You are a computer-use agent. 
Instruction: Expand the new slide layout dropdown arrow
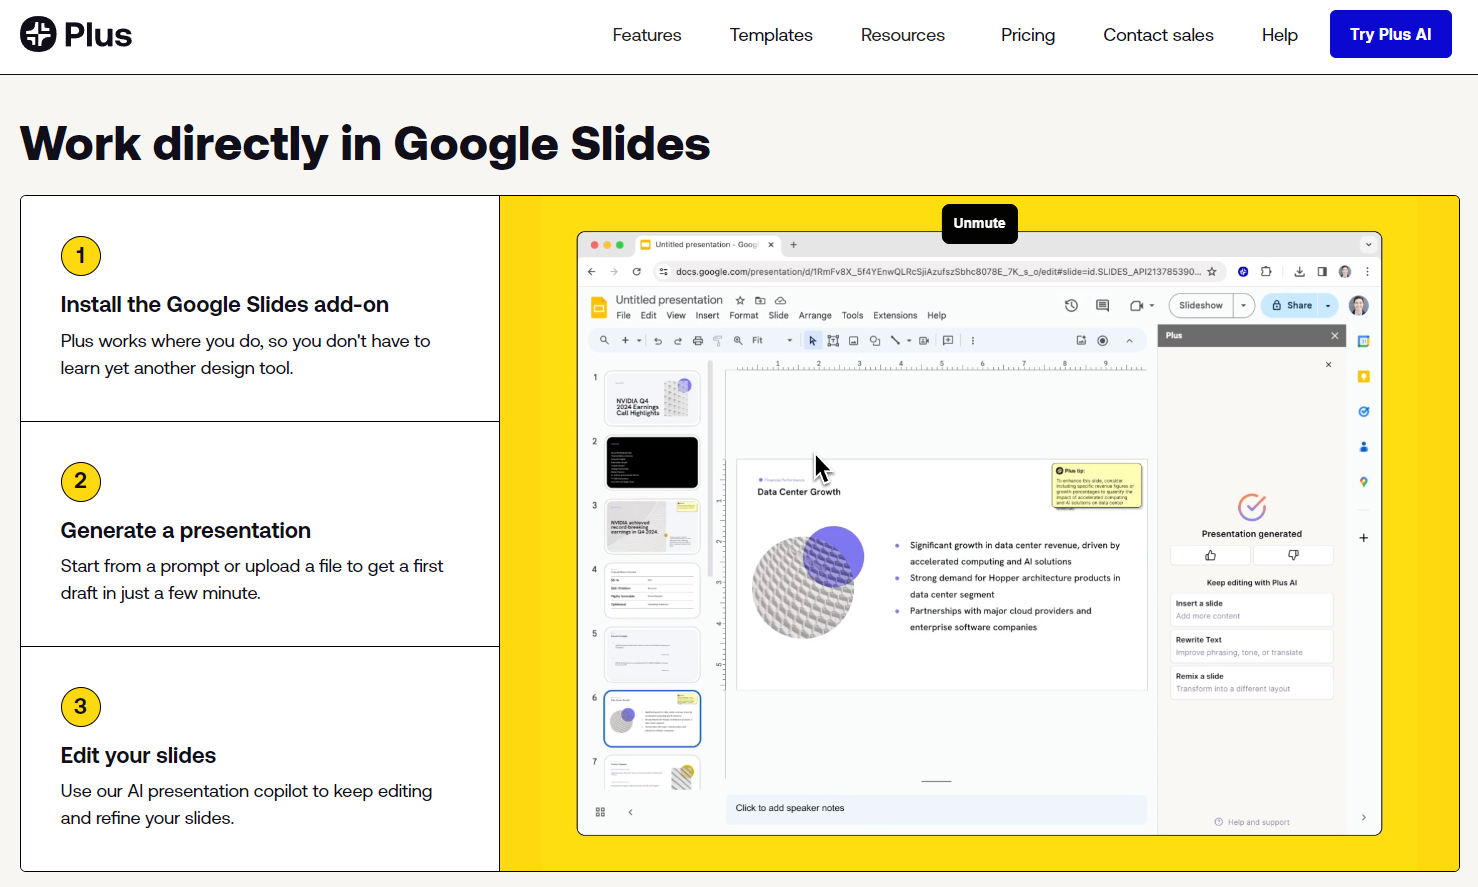(x=639, y=341)
